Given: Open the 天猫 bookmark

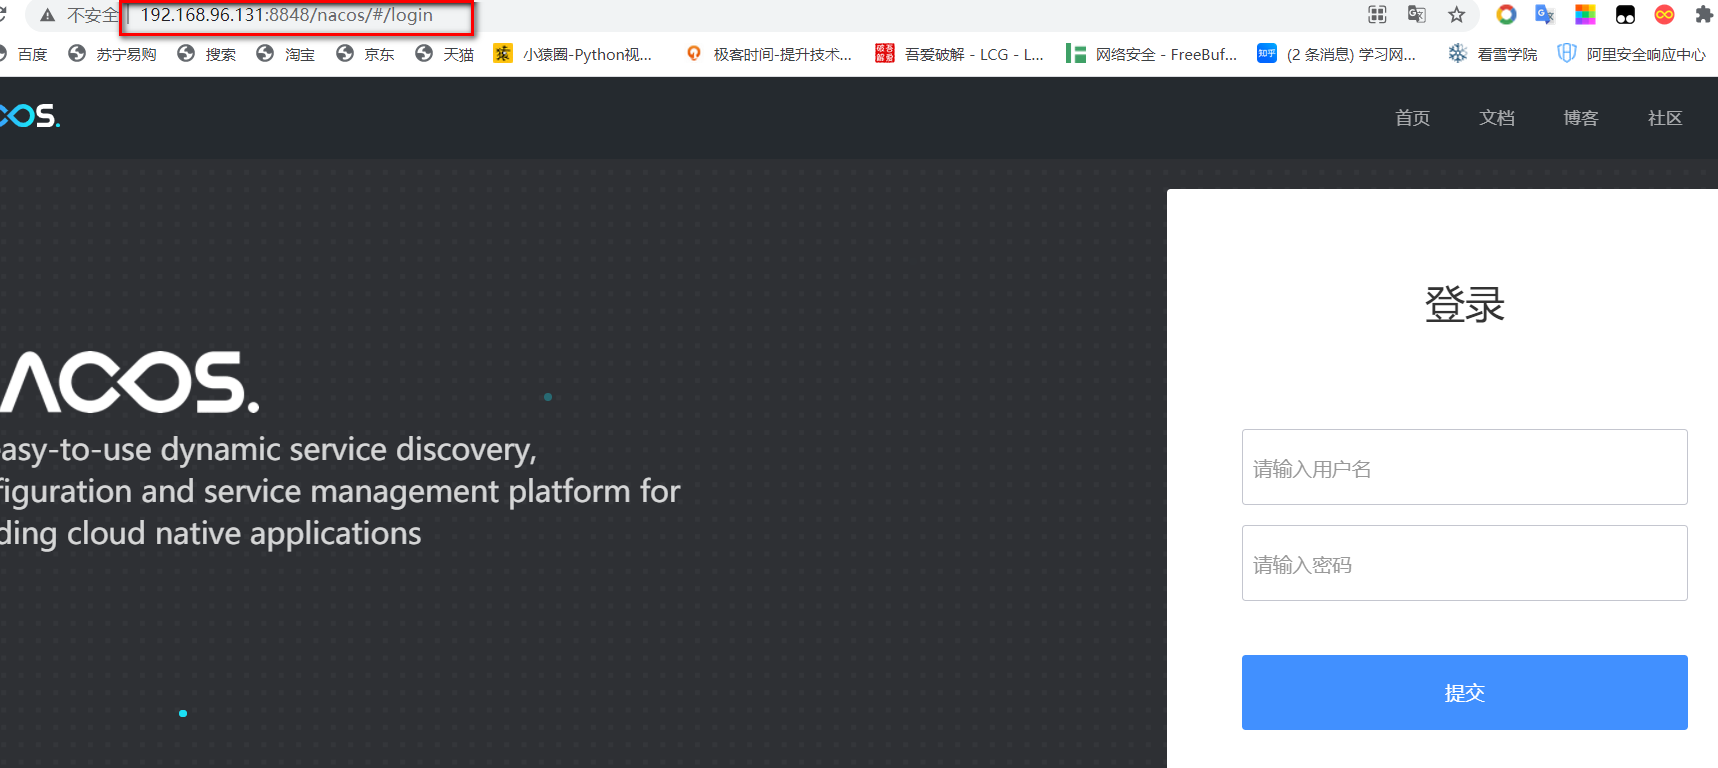Looking at the screenshot, I should 444,54.
